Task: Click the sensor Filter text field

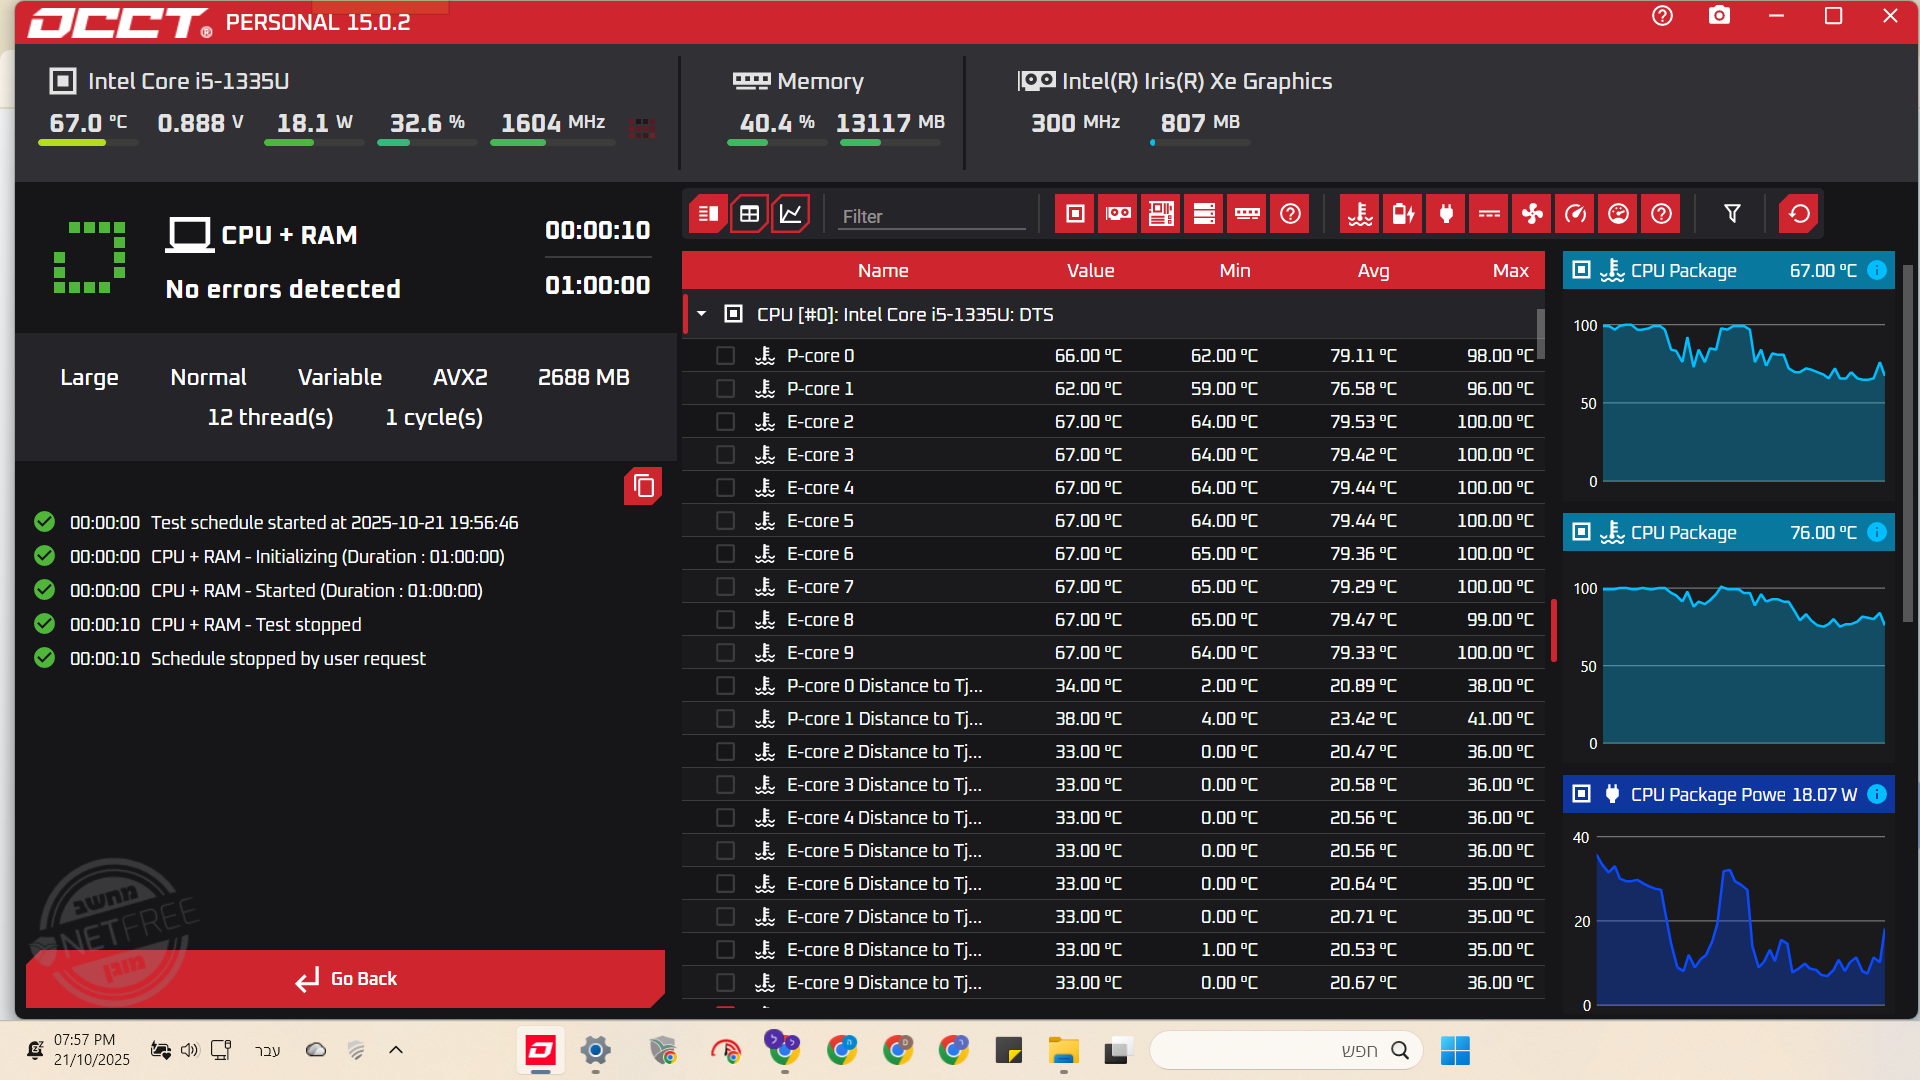Action: click(x=930, y=216)
